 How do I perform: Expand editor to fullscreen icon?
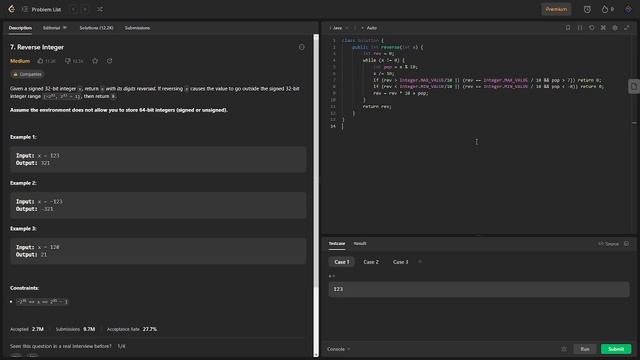point(627,28)
